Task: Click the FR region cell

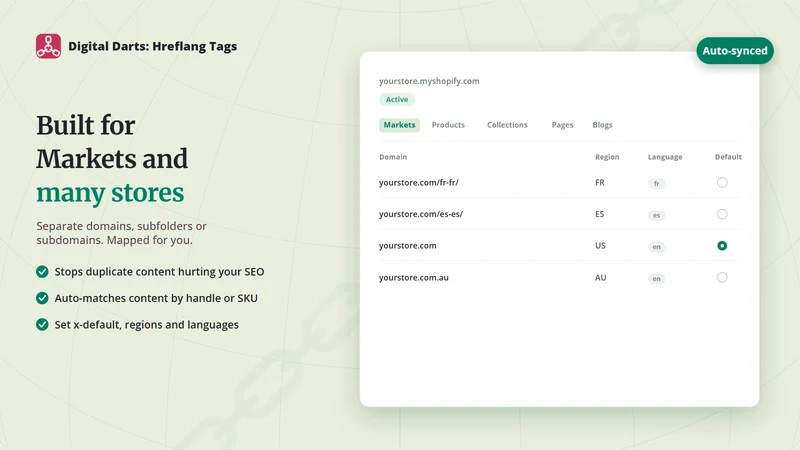Action: pos(599,183)
